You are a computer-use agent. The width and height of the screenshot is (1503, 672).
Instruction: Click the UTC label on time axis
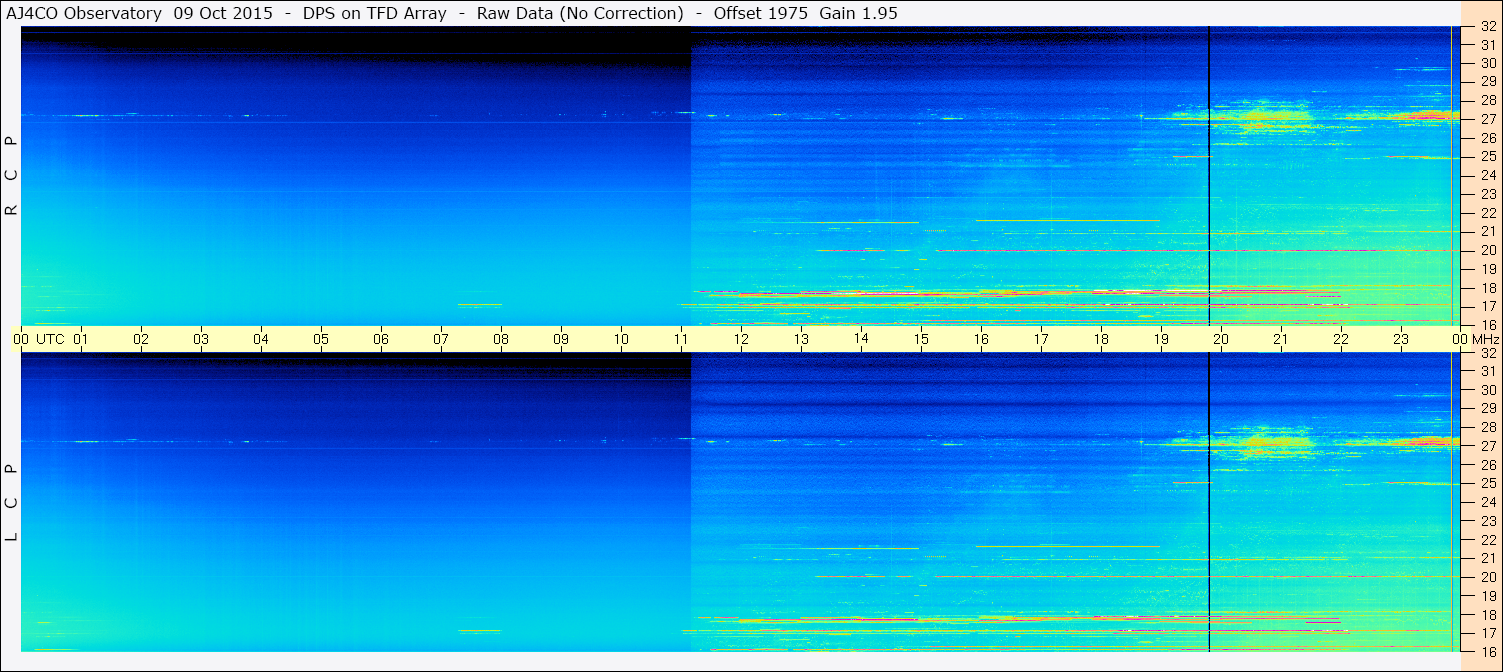[50, 339]
